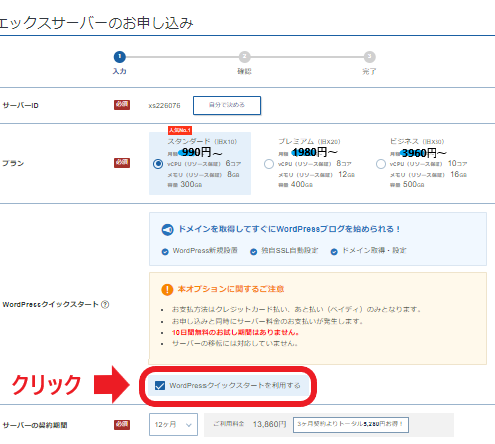Select the ビジネス plan radio button
Image resolution: width=495 pixels, height=444 pixels.
click(x=381, y=164)
